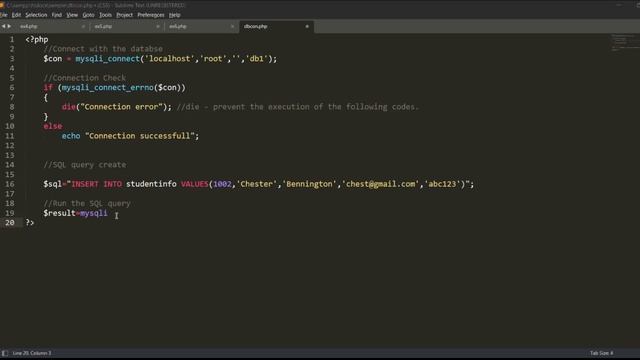Click the 'SQL query create' comment
Image resolution: width=640 pixels, height=360 pixels.
[x=84, y=165]
